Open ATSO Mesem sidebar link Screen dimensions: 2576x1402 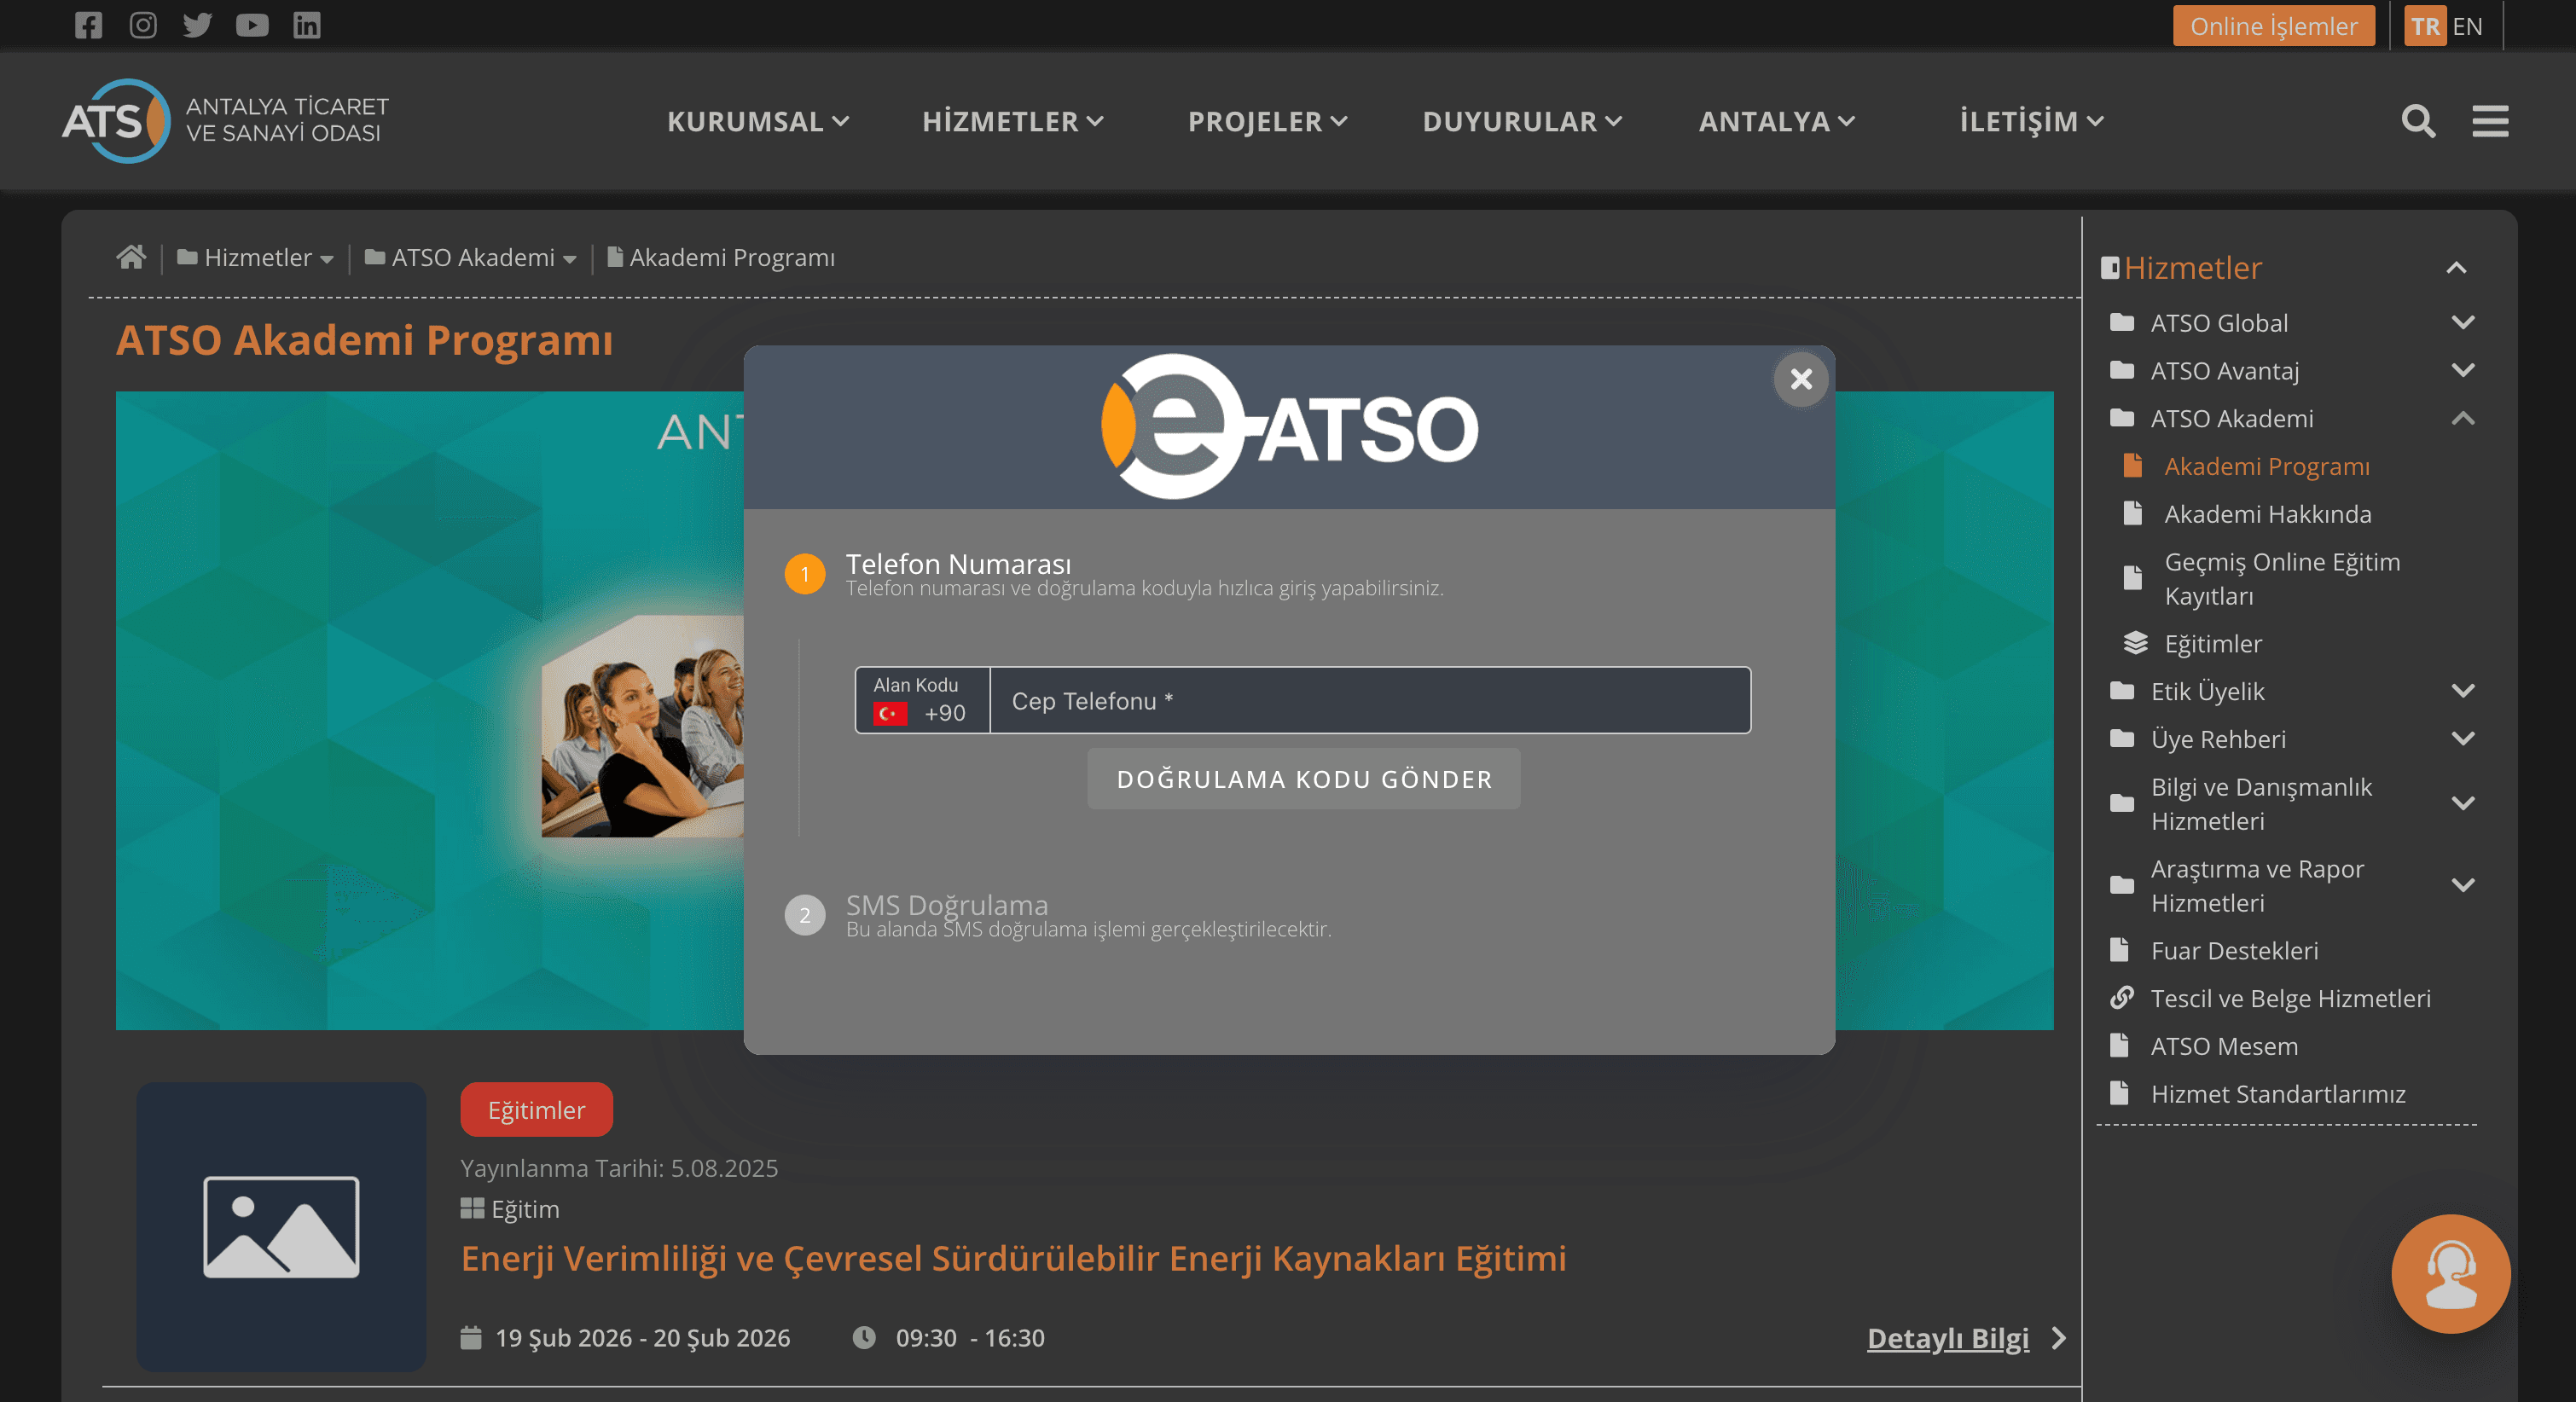(x=2224, y=1046)
